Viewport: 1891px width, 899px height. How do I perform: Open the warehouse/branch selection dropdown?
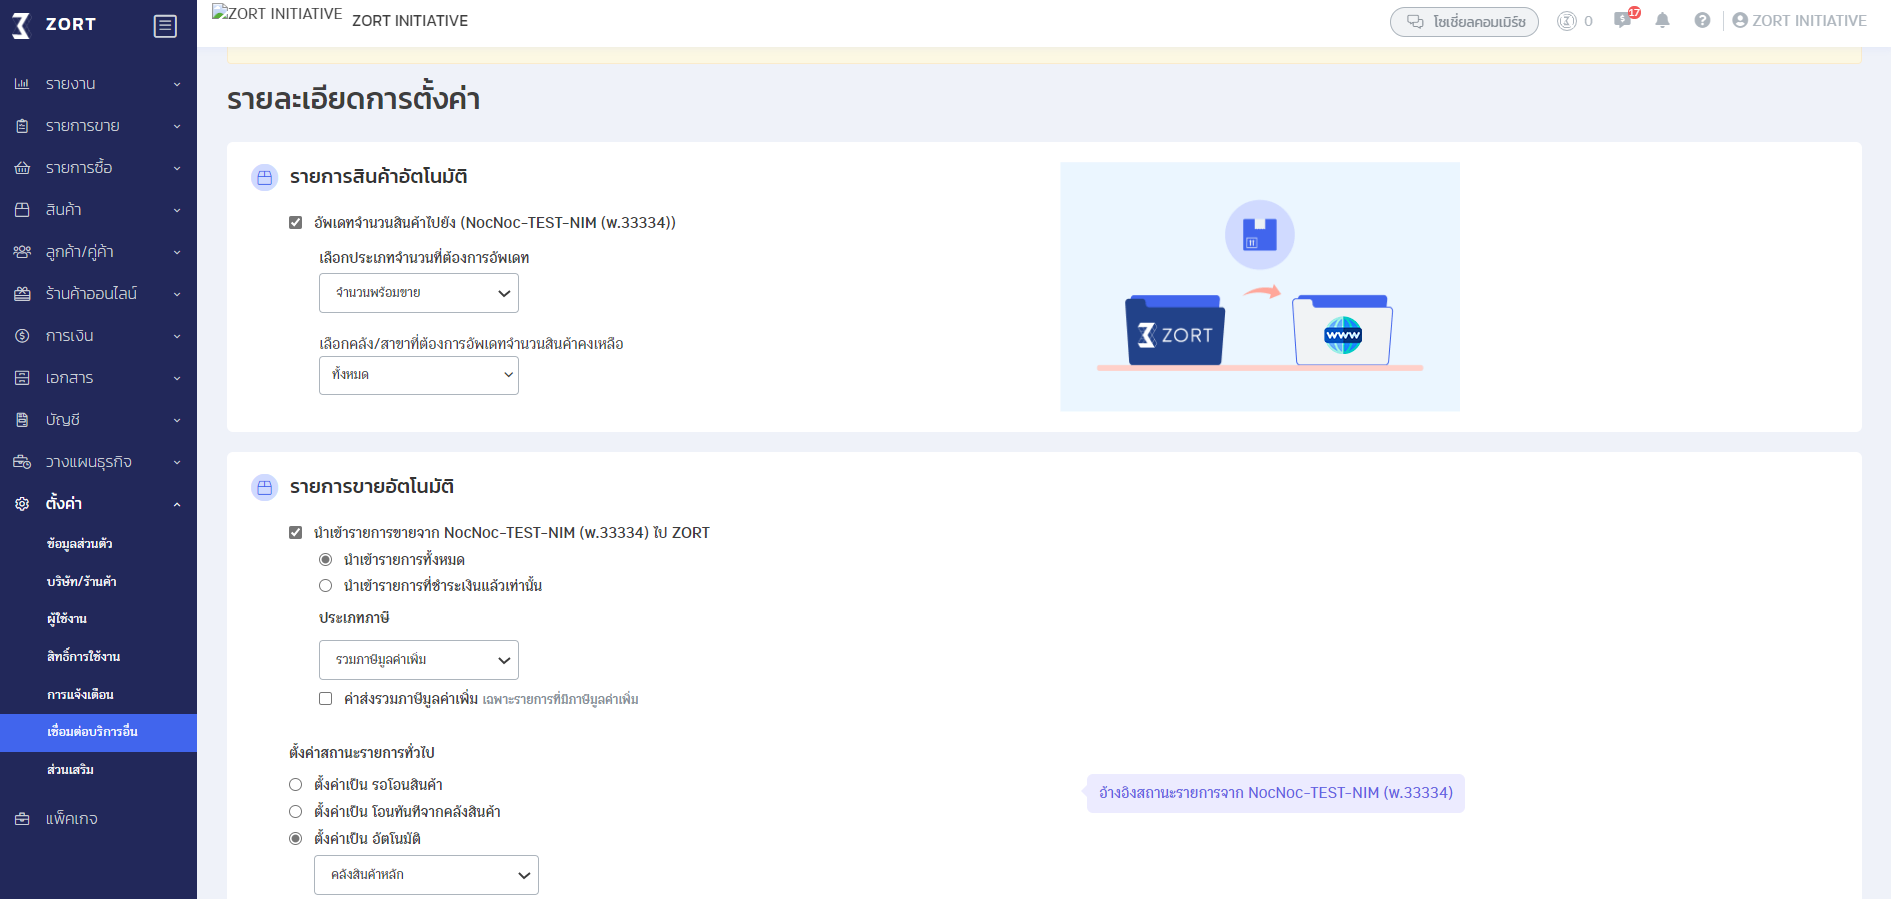418,375
